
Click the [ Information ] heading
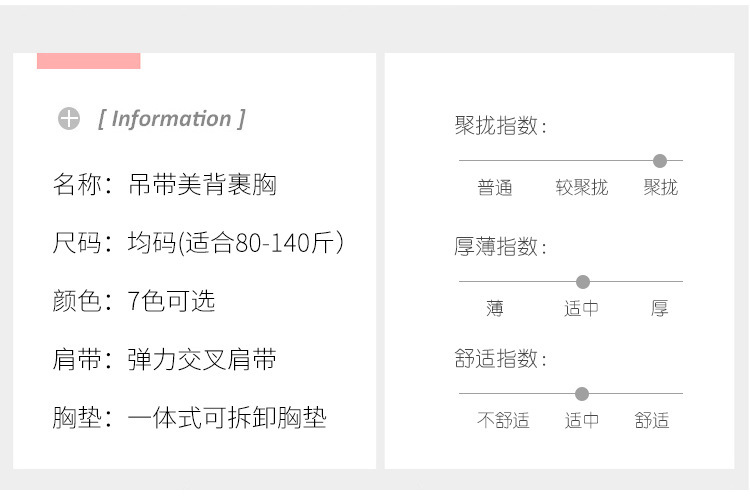(171, 119)
